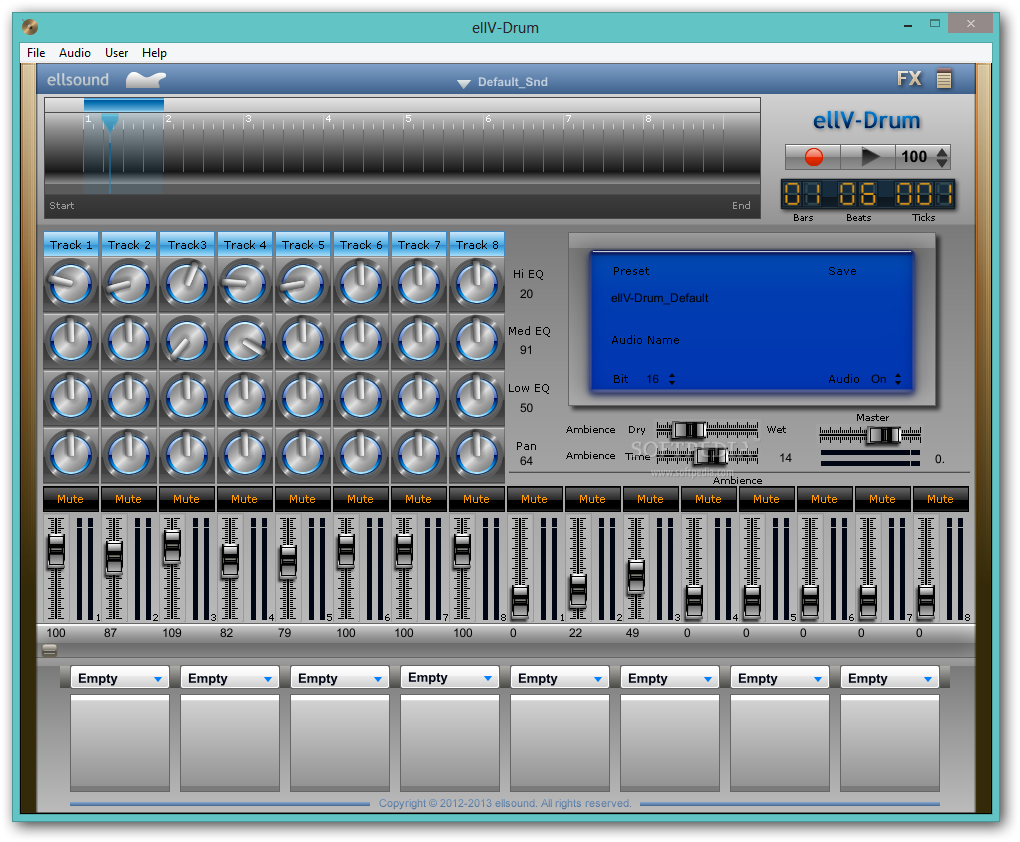1020x842 pixels.
Task: Click the ellsound logo icon
Action: pyautogui.click(x=146, y=79)
